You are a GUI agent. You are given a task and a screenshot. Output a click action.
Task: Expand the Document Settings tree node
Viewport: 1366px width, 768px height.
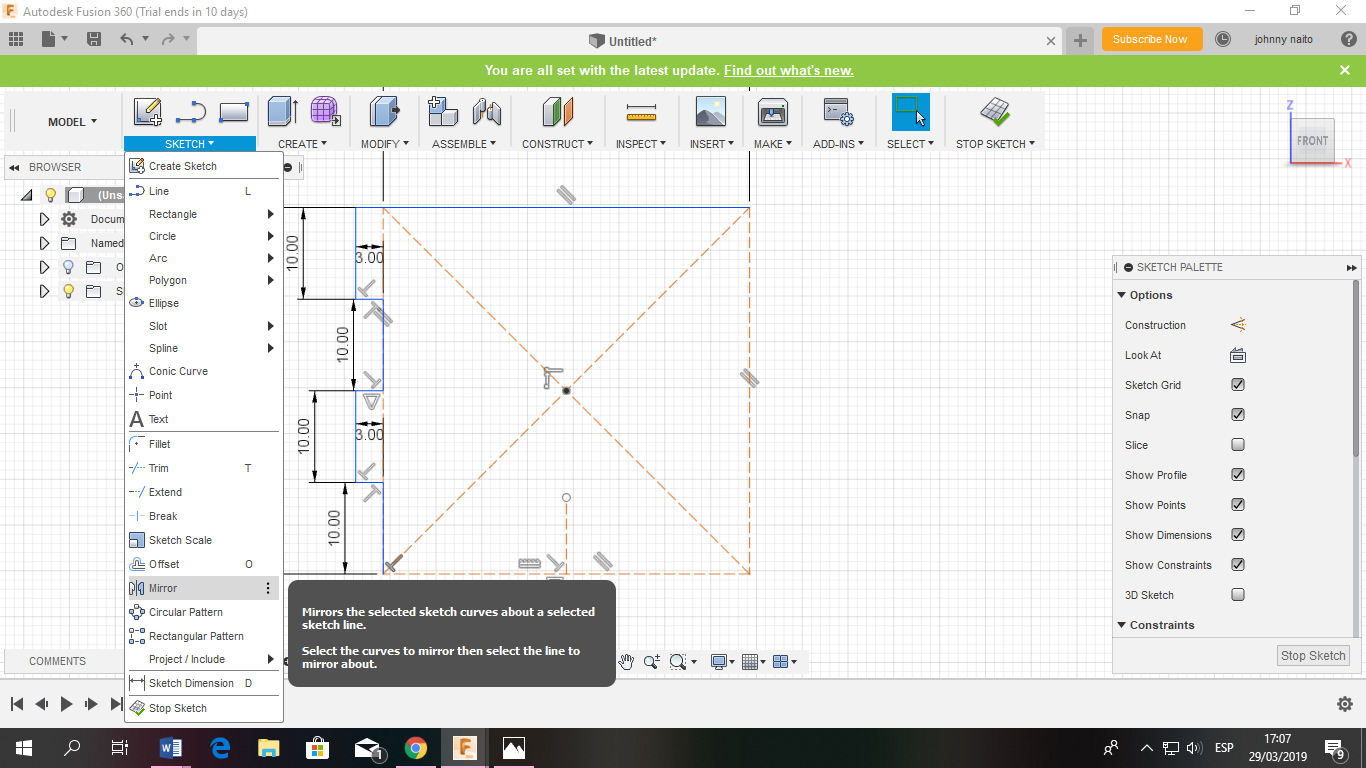44,219
